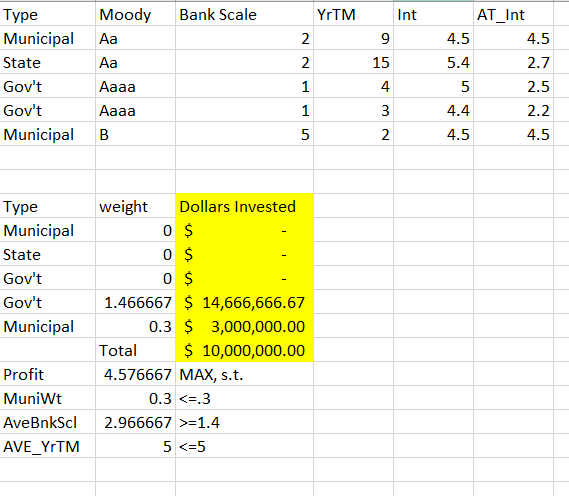This screenshot has width=569, height=496.
Task: Click the AveBnkScl value 2.966667 cell
Action: tap(135, 422)
